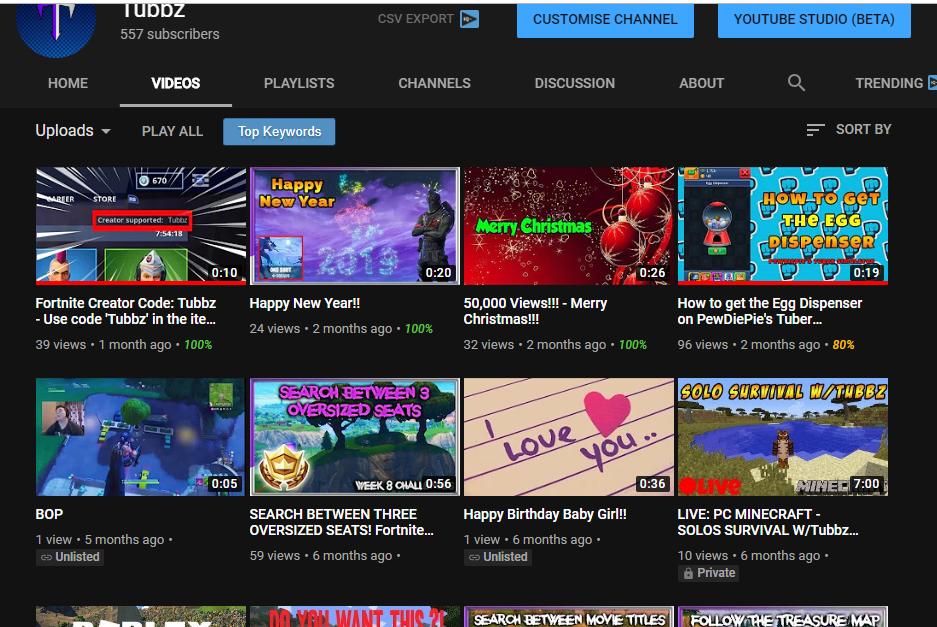The height and width of the screenshot is (627, 937).
Task: Click the CSV EXPORT label
Action: click(415, 19)
